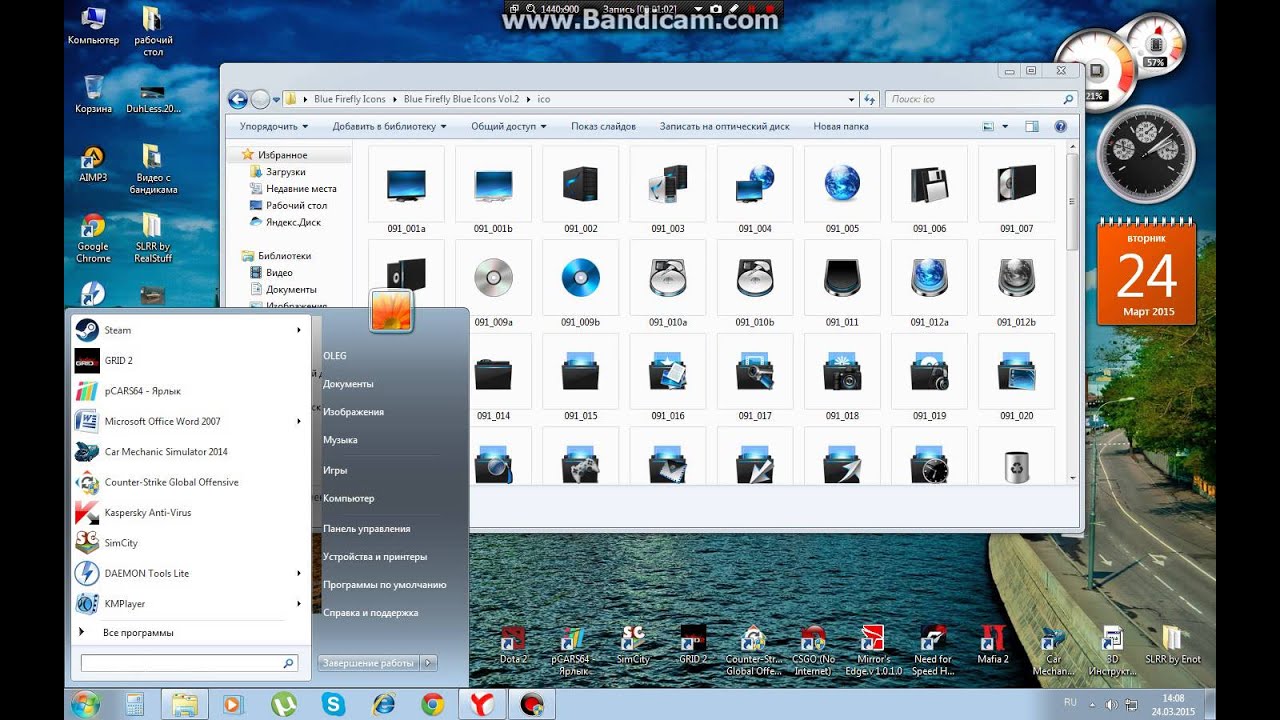Click the Skype taskbar icon
Screen dimensions: 1280x720
(x=333, y=704)
